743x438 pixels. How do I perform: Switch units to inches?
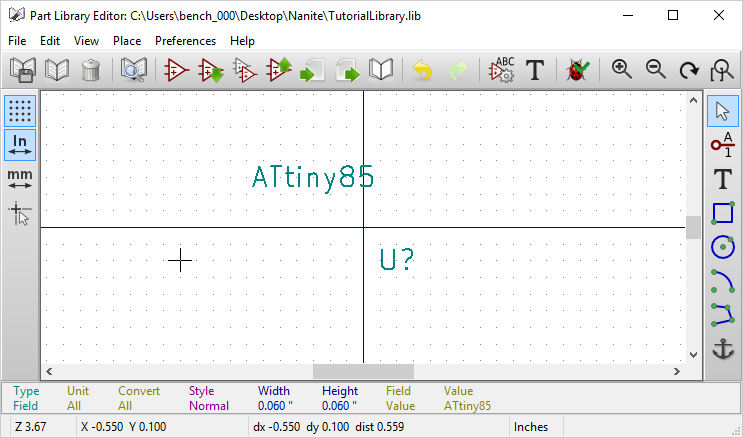tap(20, 145)
